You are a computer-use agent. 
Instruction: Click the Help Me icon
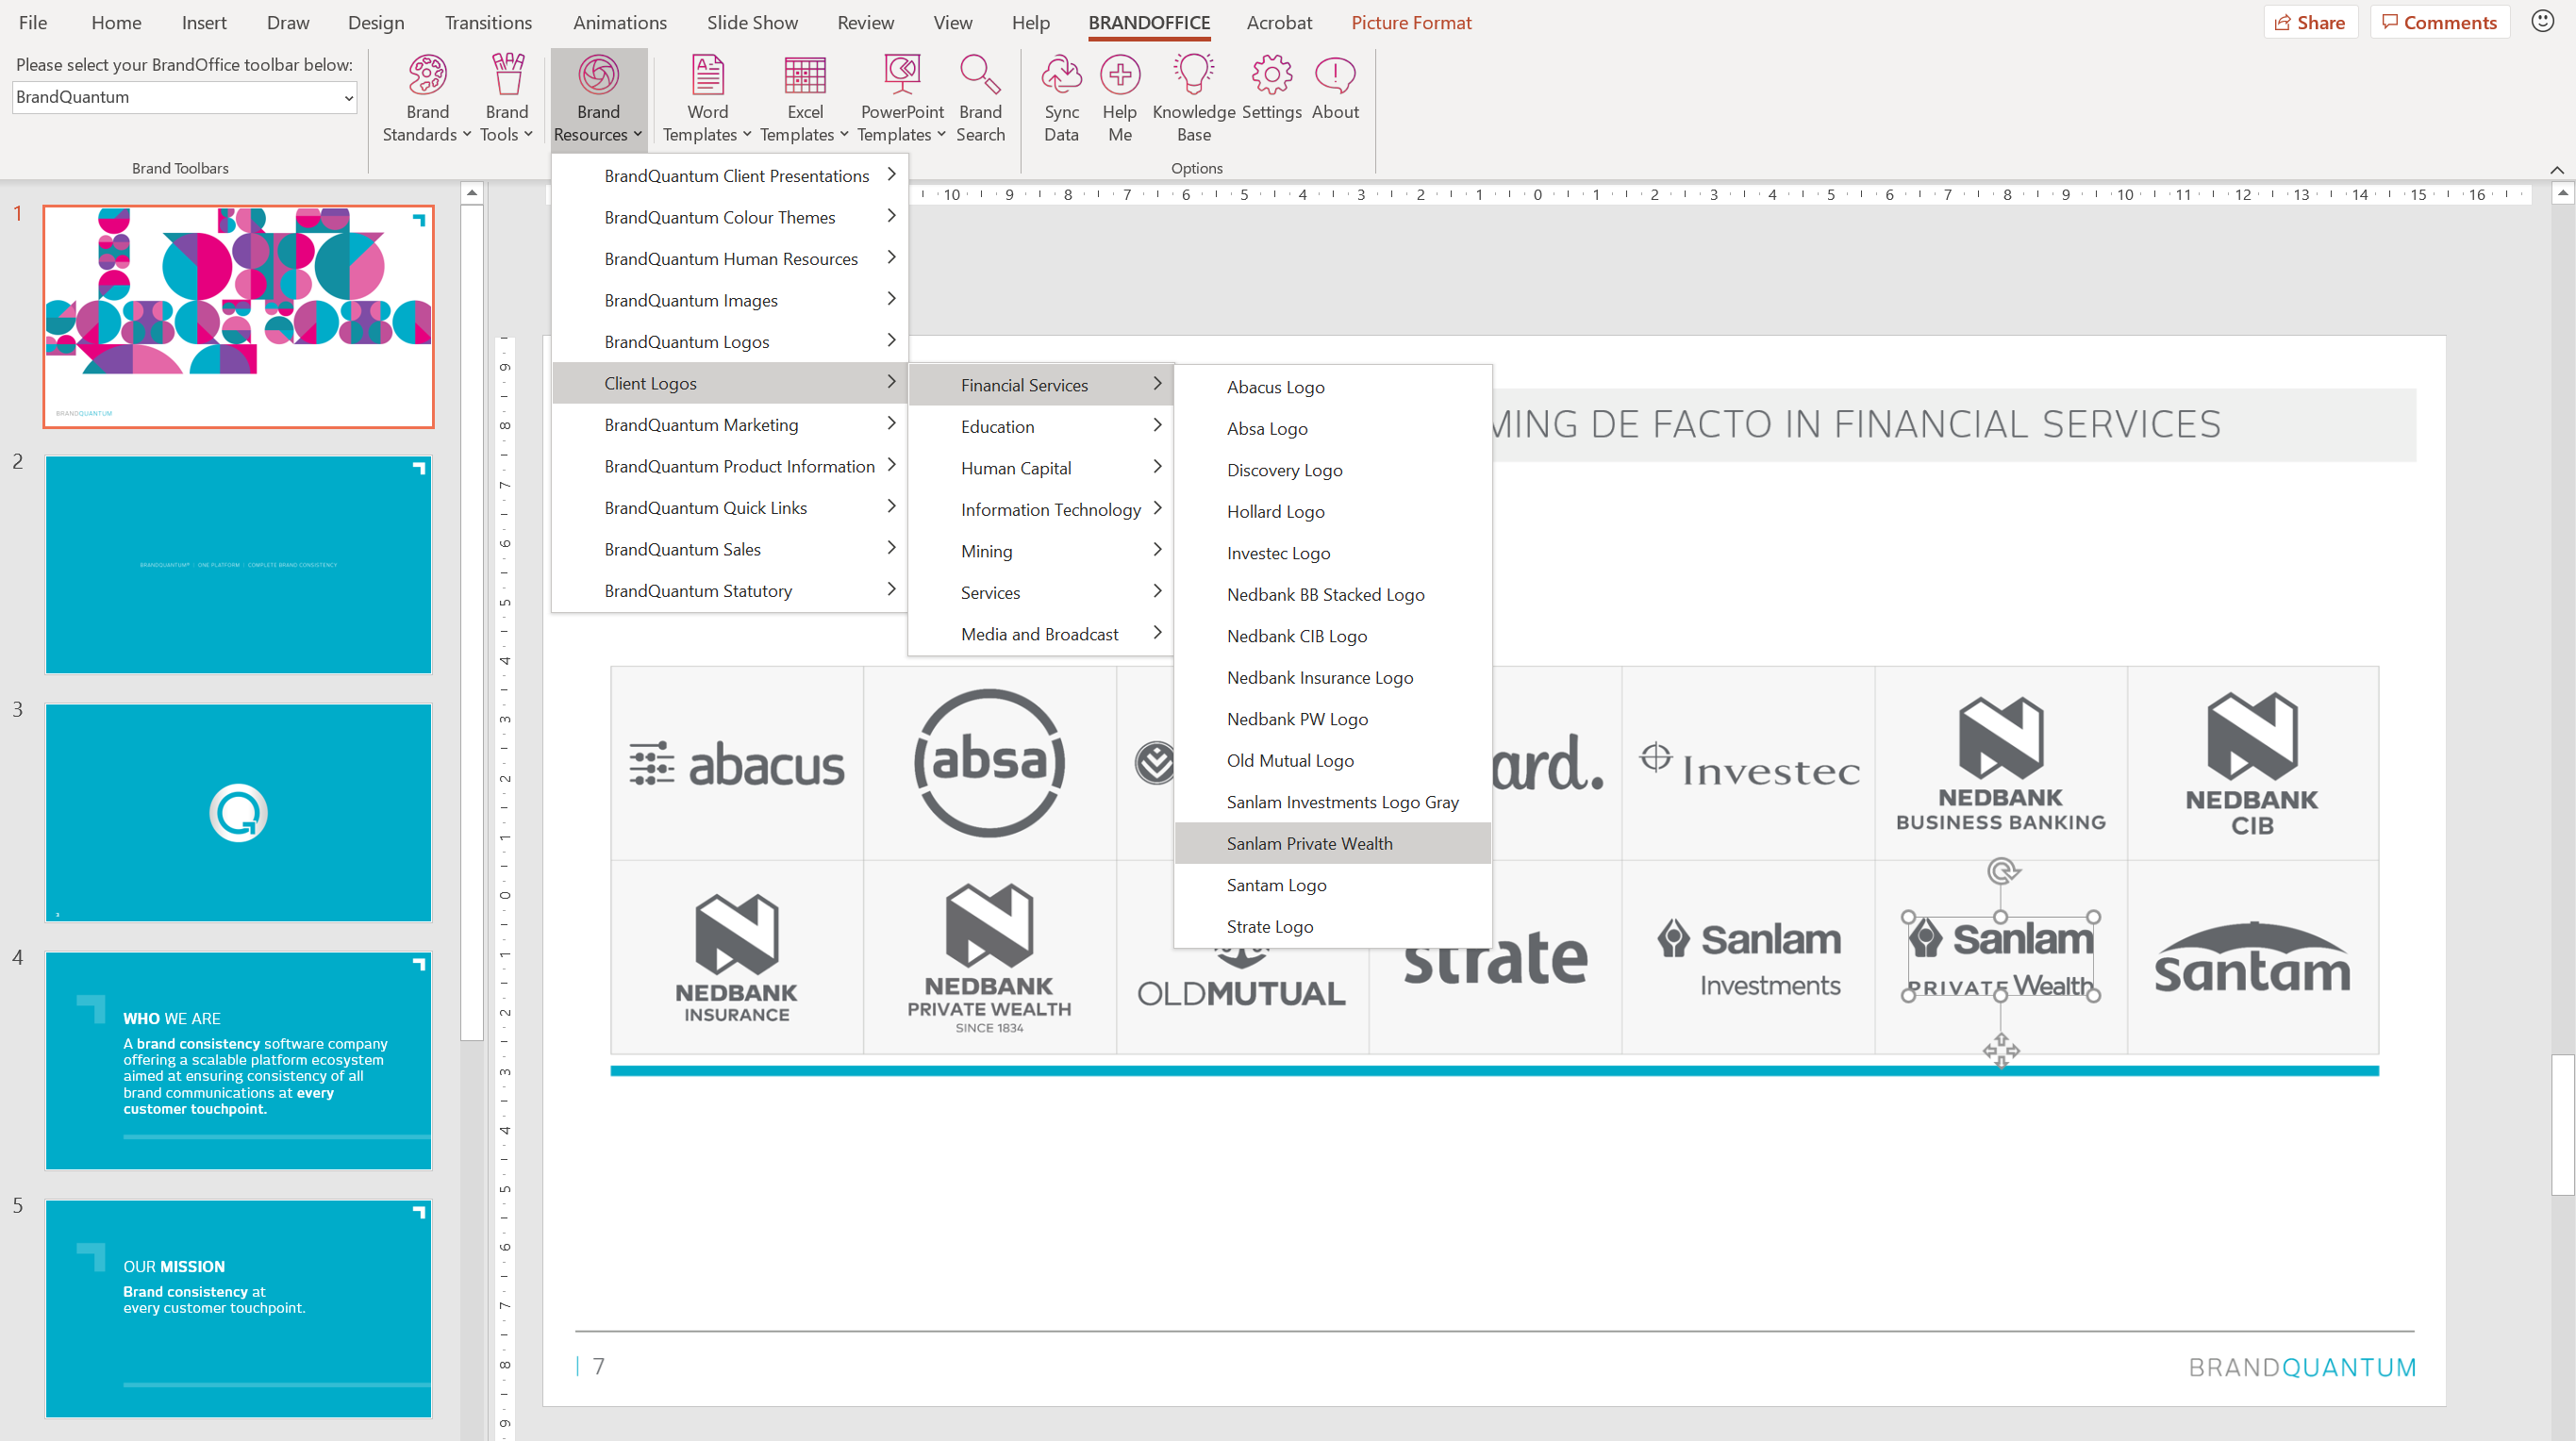click(x=1119, y=76)
